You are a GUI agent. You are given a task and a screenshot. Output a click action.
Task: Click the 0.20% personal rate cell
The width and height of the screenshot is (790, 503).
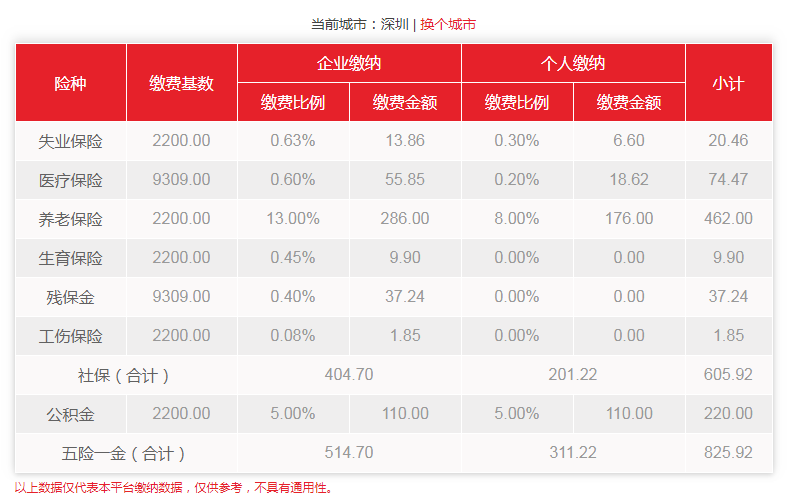coord(517,179)
